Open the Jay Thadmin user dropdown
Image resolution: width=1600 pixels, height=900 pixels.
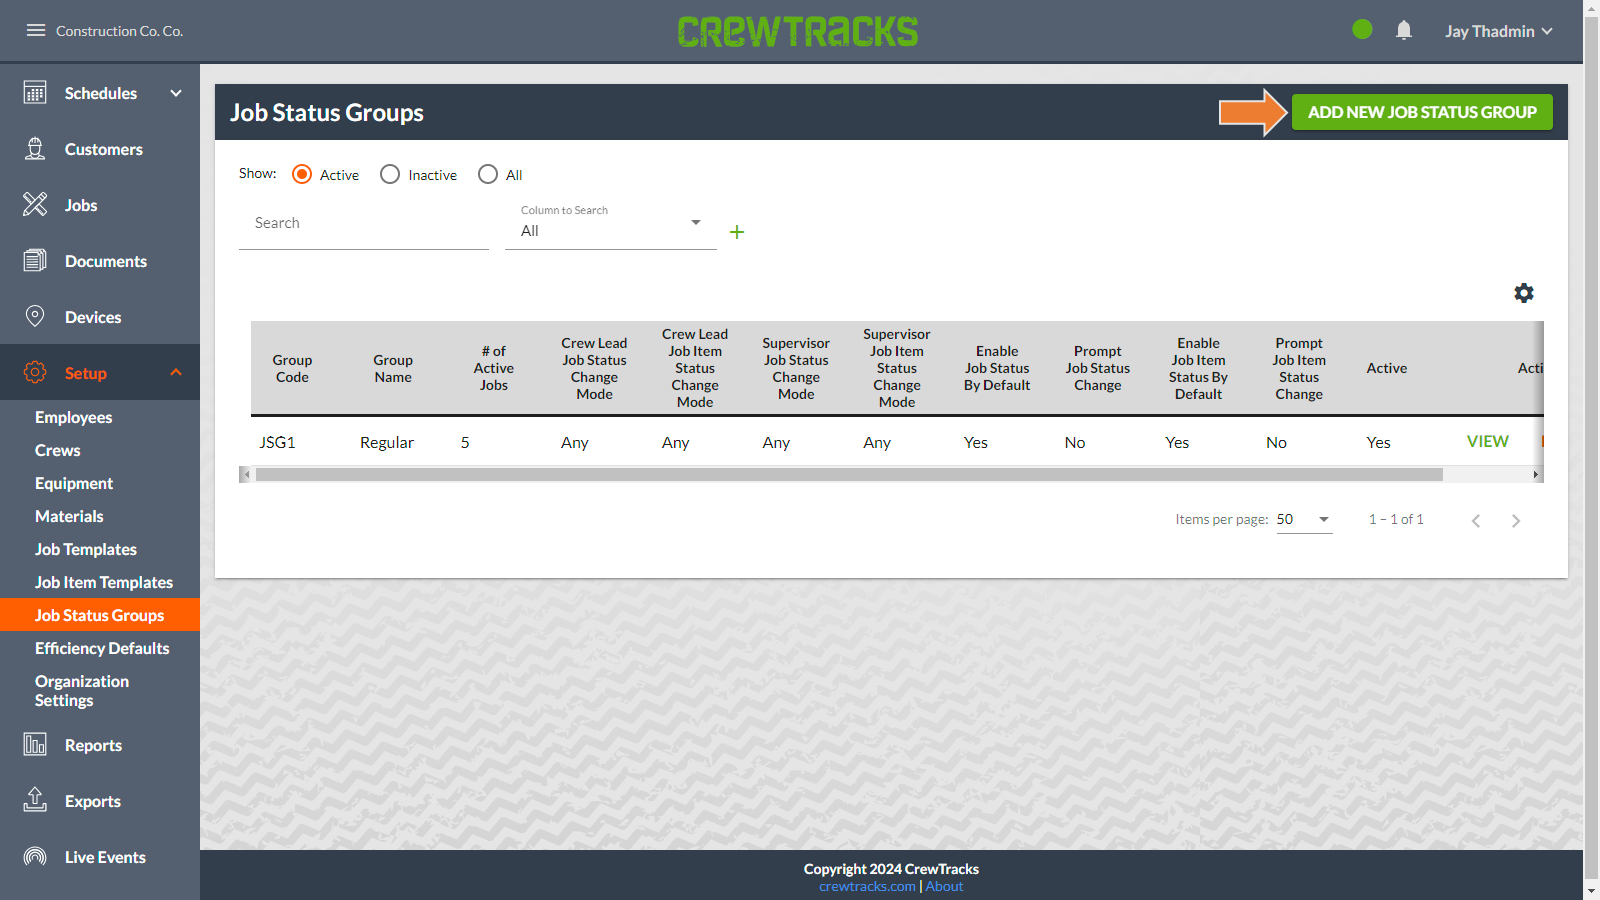(1498, 31)
